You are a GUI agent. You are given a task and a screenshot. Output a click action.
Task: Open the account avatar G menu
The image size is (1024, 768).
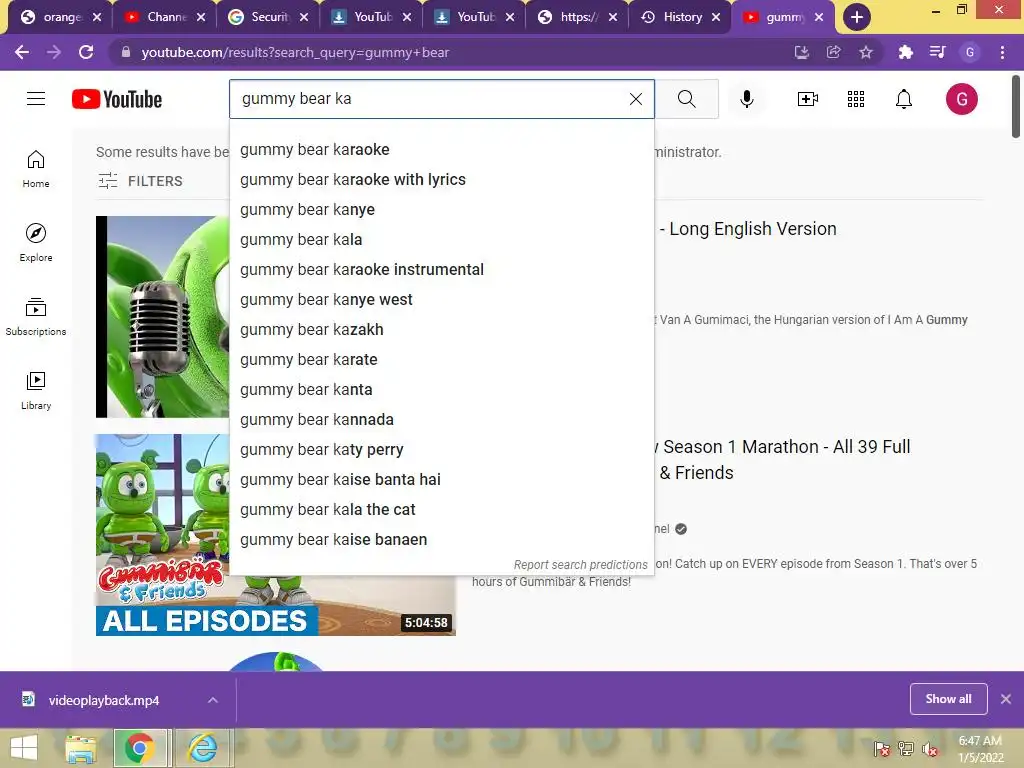click(x=961, y=99)
